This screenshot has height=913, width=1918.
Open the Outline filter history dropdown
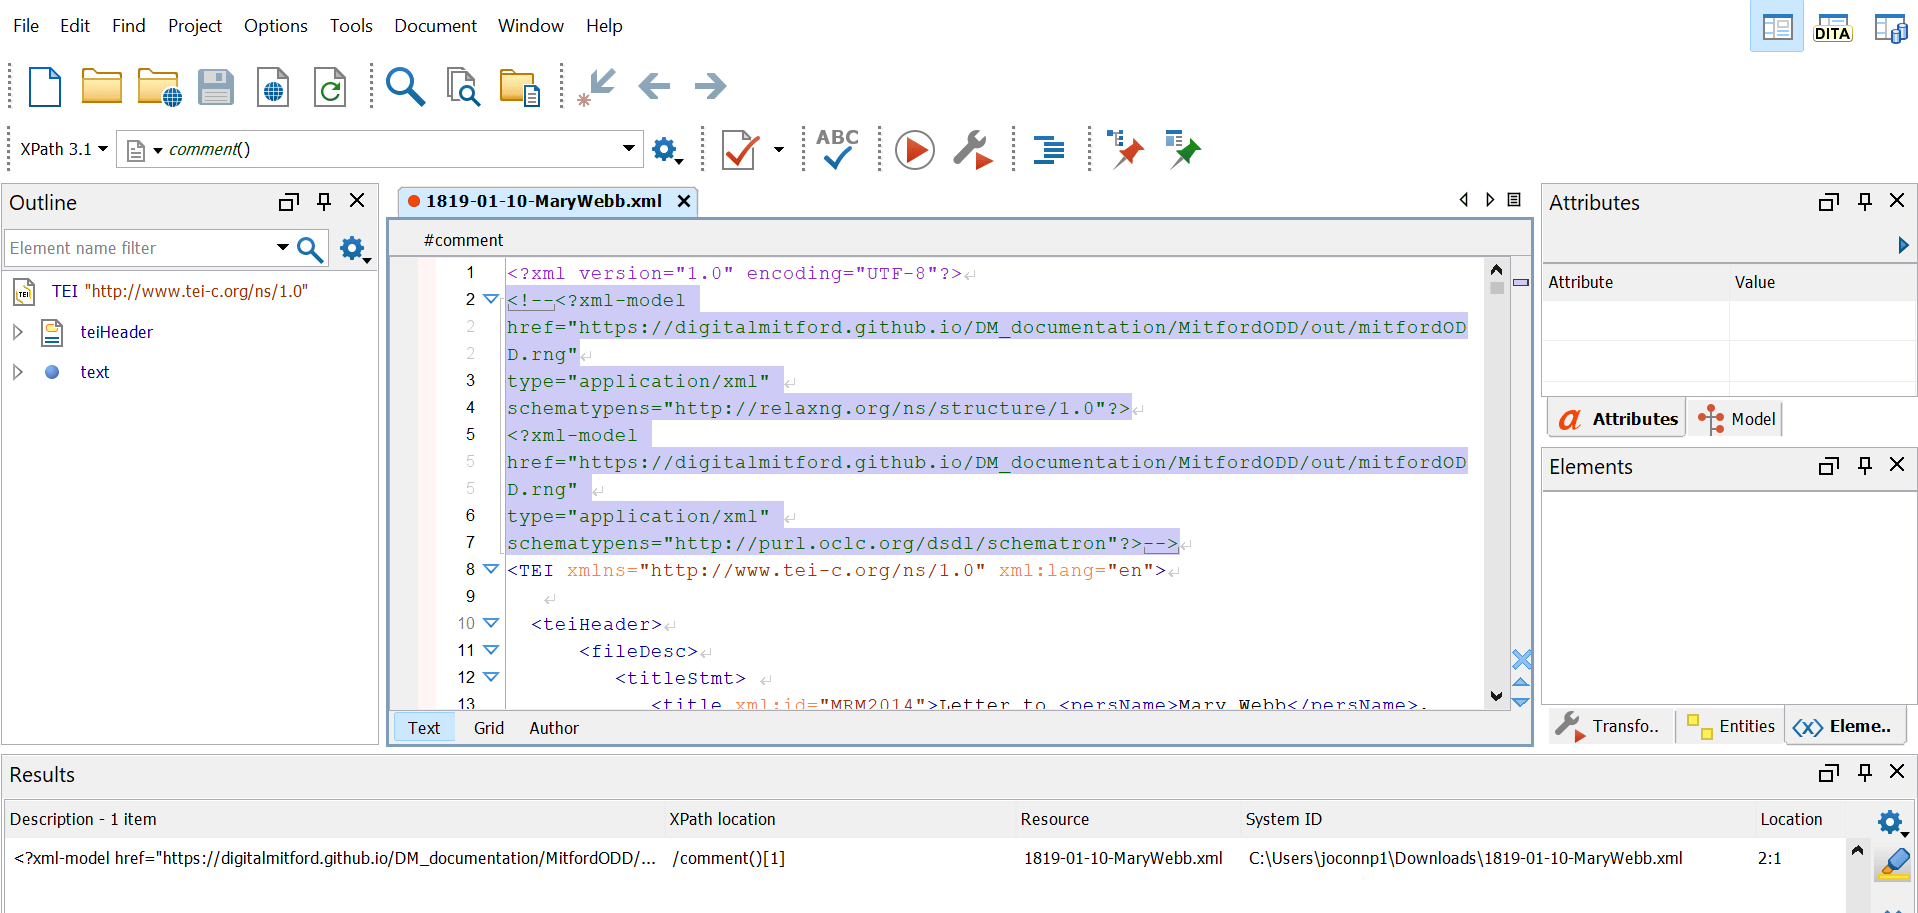click(x=283, y=248)
